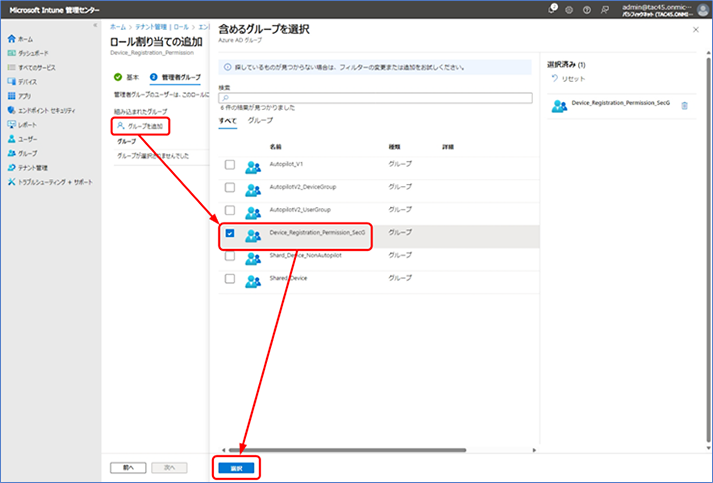Viewport: 713px width, 483px height.
Task: Switch to the すべて tab
Action: pos(227,121)
